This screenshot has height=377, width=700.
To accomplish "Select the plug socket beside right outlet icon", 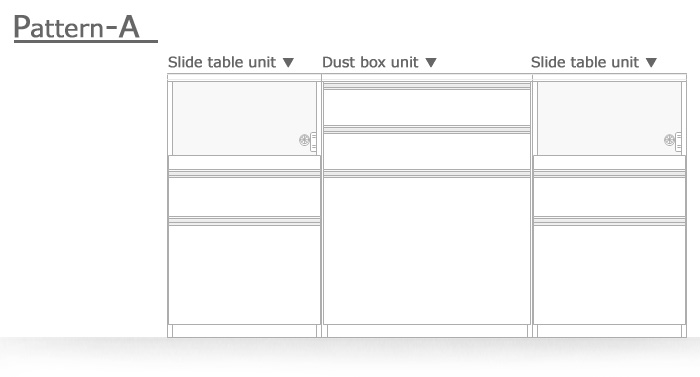I will click(679, 142).
